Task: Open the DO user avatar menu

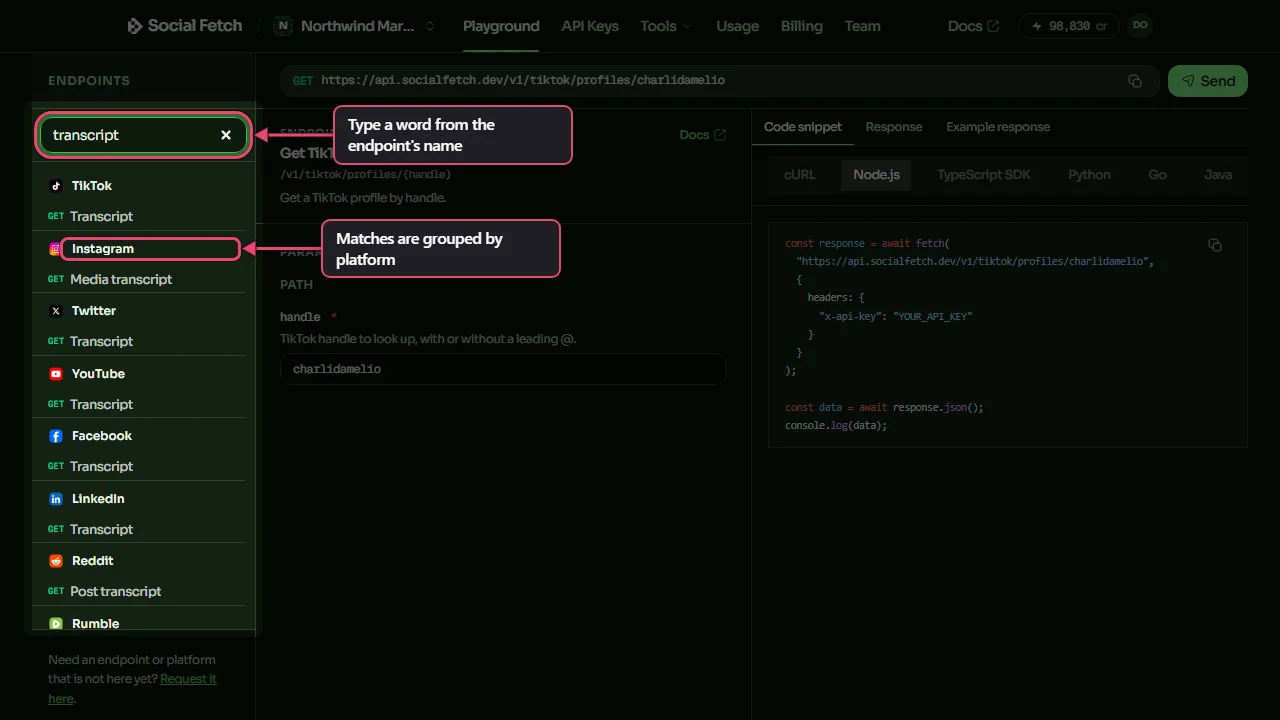Action: [x=1140, y=26]
